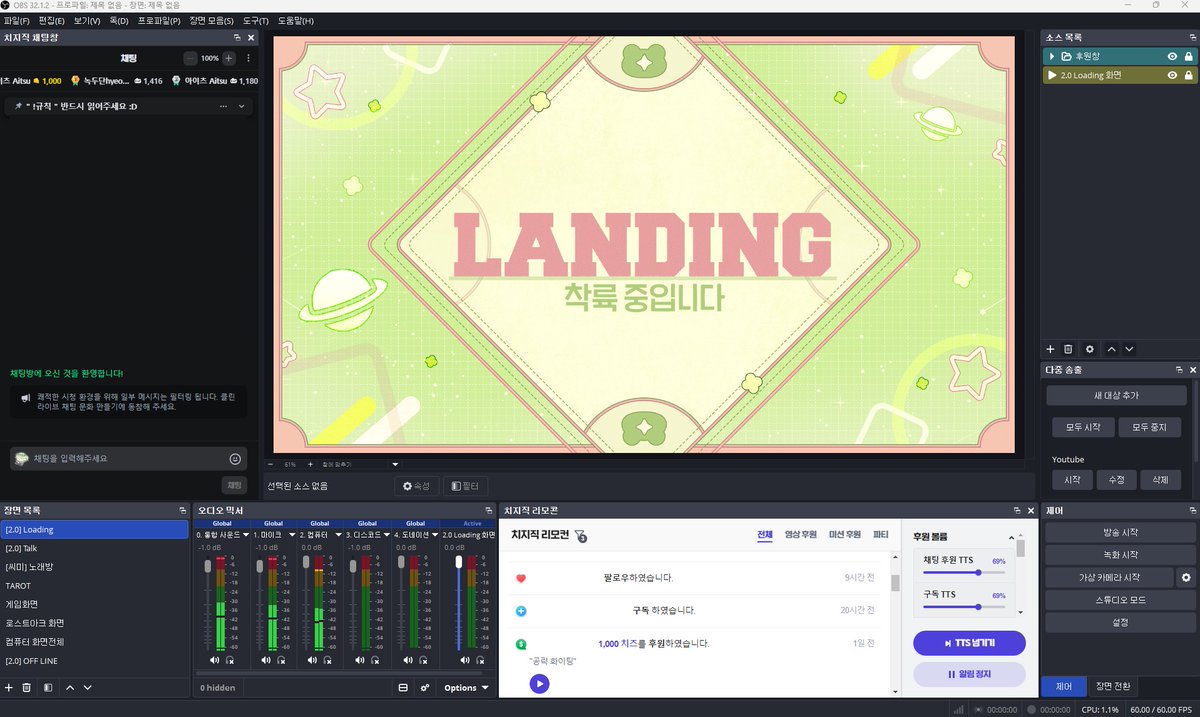Undock the 장면 목록 panel

click(x=182, y=510)
